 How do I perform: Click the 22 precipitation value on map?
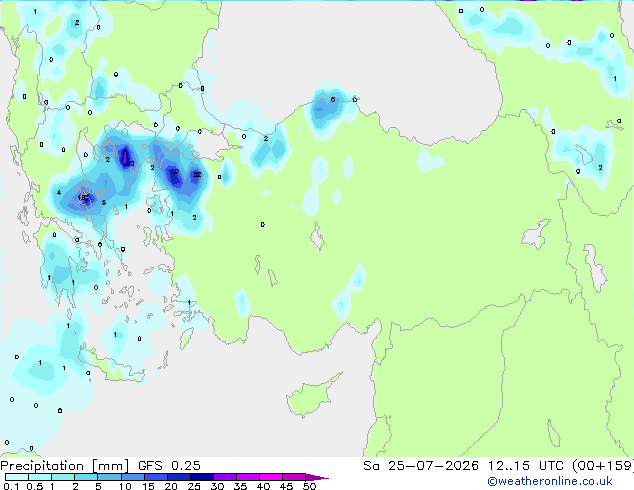(197, 174)
